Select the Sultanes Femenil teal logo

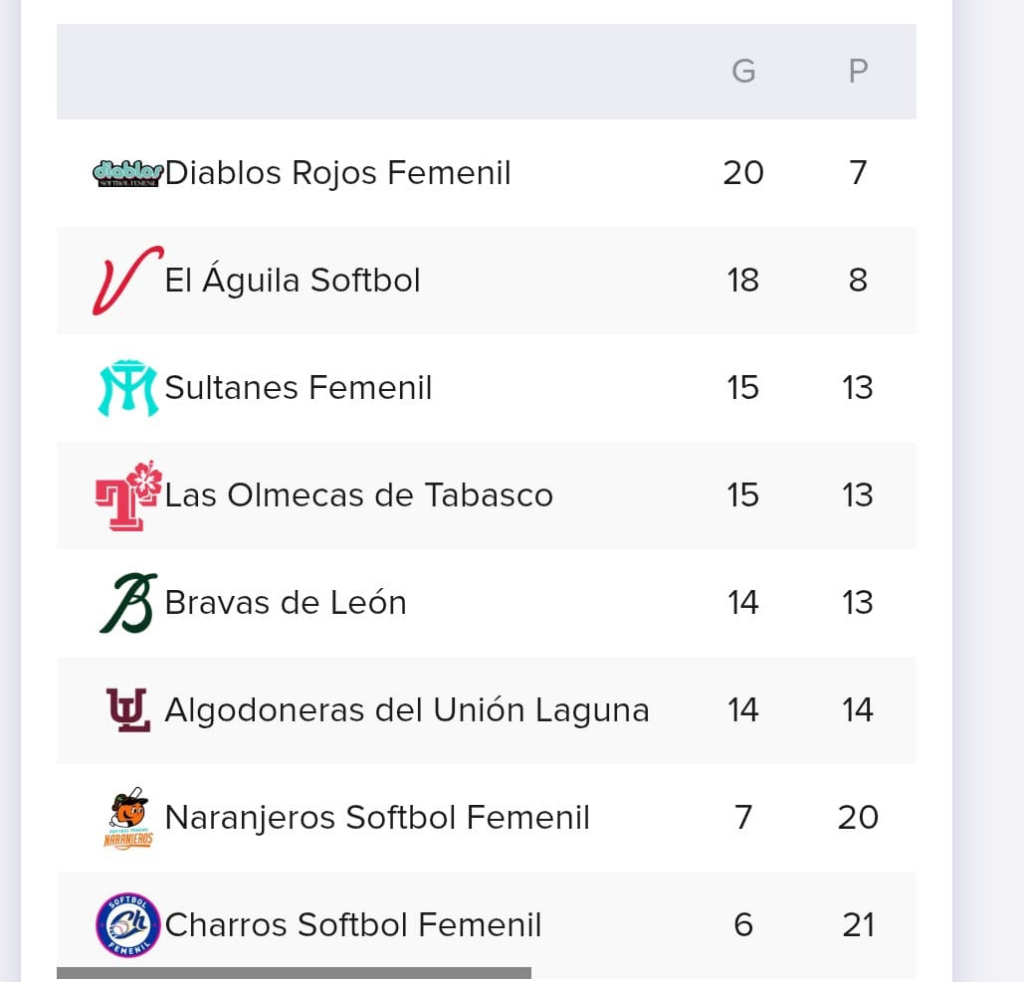tap(128, 388)
